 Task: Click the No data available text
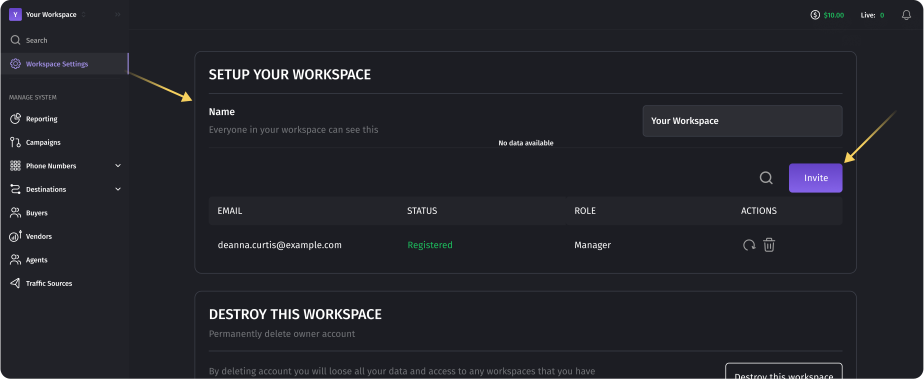click(x=526, y=143)
